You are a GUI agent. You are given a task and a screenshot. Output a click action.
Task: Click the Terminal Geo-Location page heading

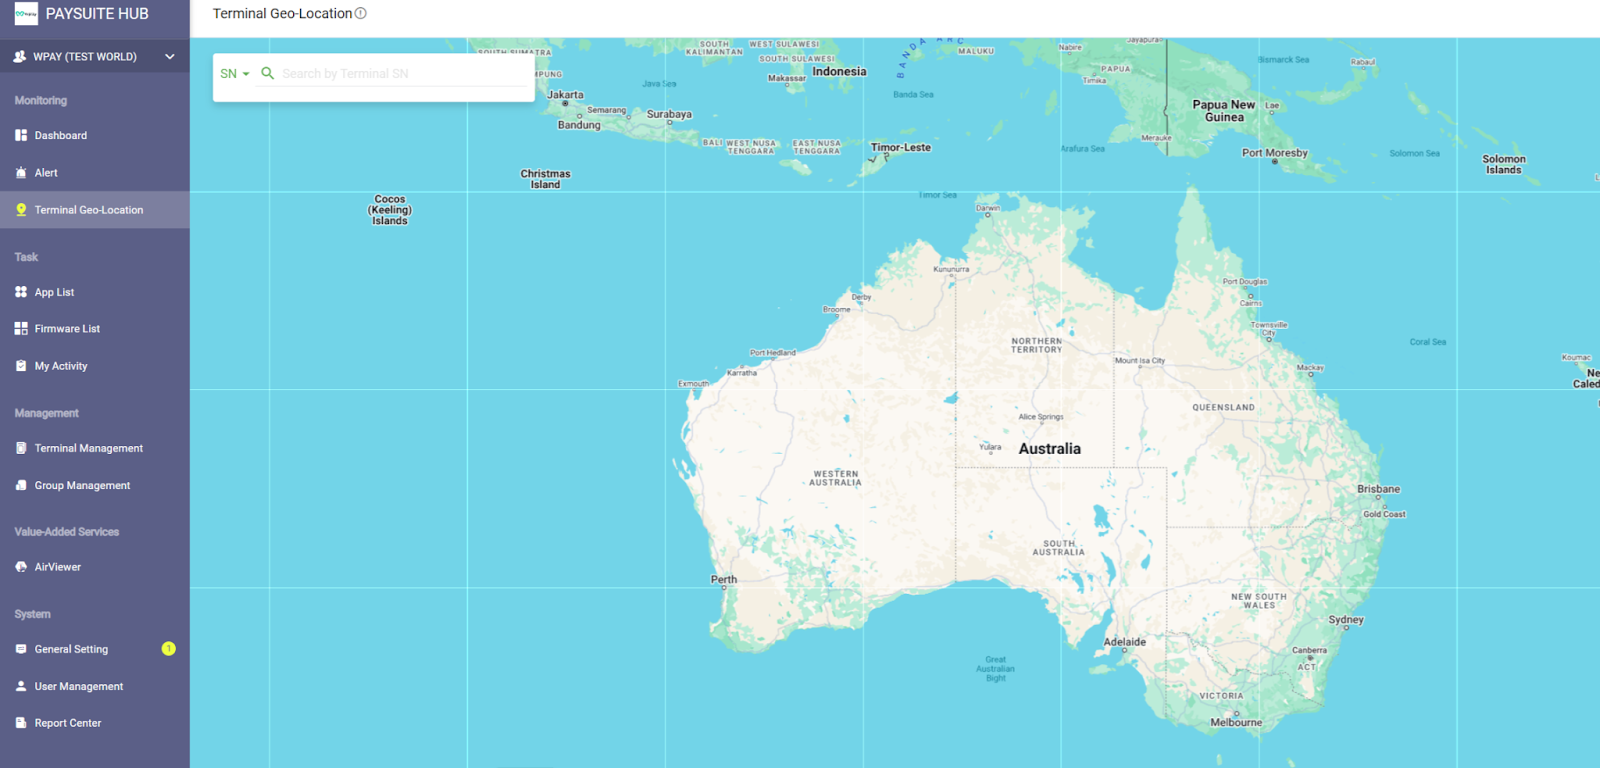coord(282,14)
